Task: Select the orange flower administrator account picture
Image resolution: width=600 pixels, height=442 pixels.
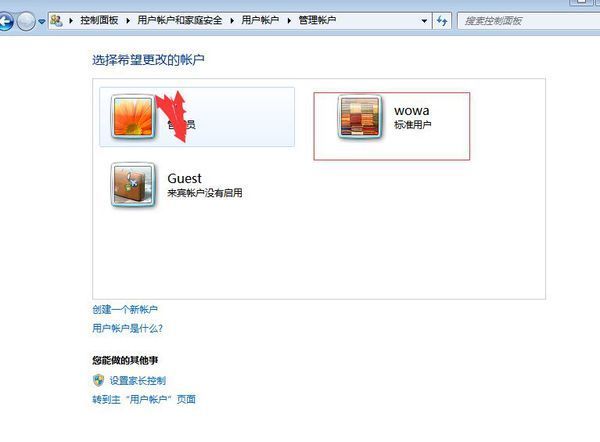Action: click(x=133, y=117)
